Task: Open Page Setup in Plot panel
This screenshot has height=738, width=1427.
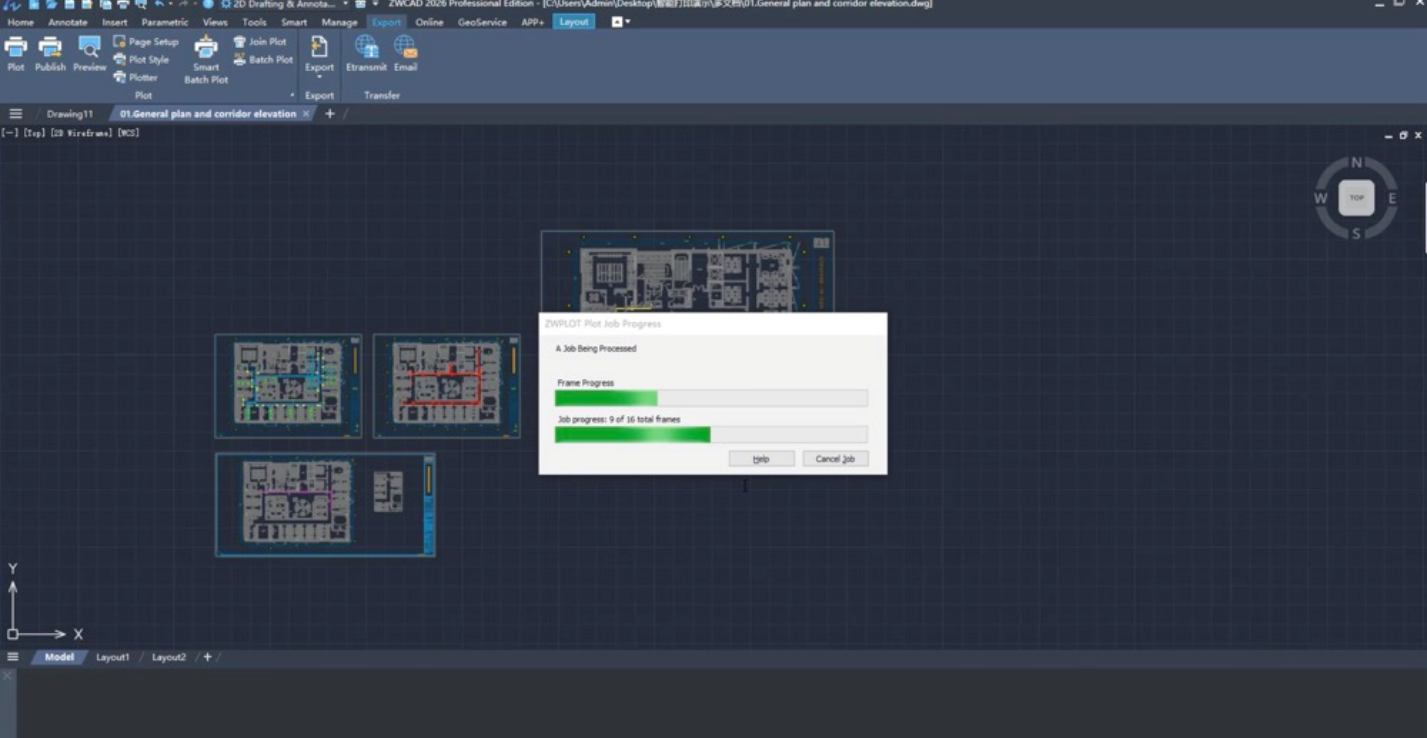Action: pos(146,42)
